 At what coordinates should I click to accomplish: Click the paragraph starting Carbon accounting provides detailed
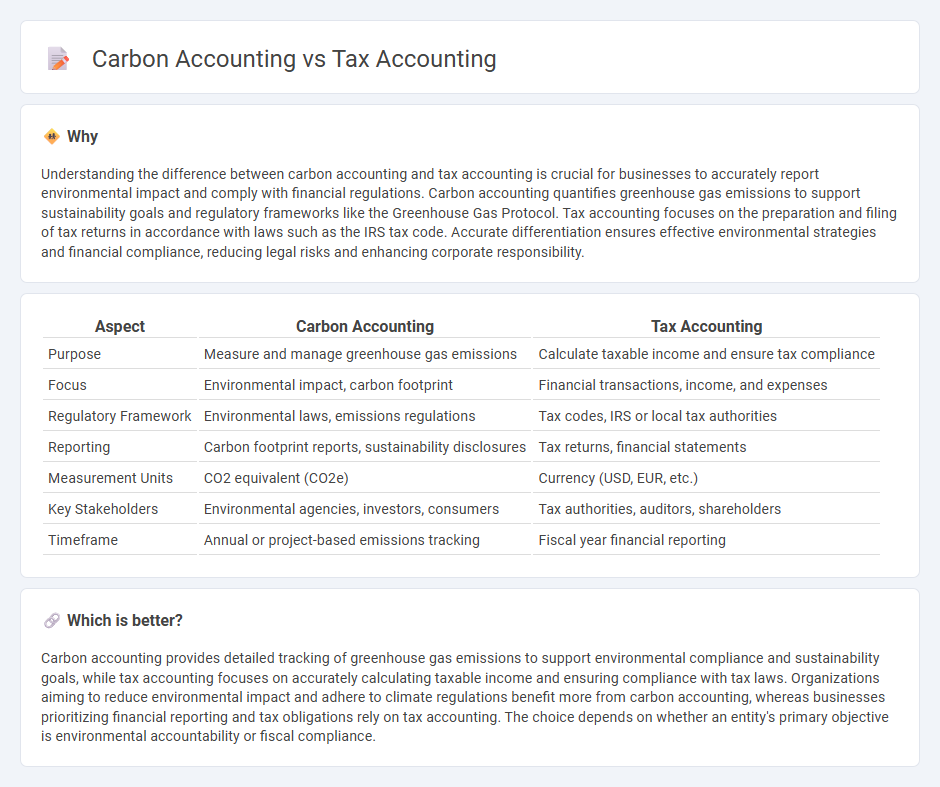point(465,697)
